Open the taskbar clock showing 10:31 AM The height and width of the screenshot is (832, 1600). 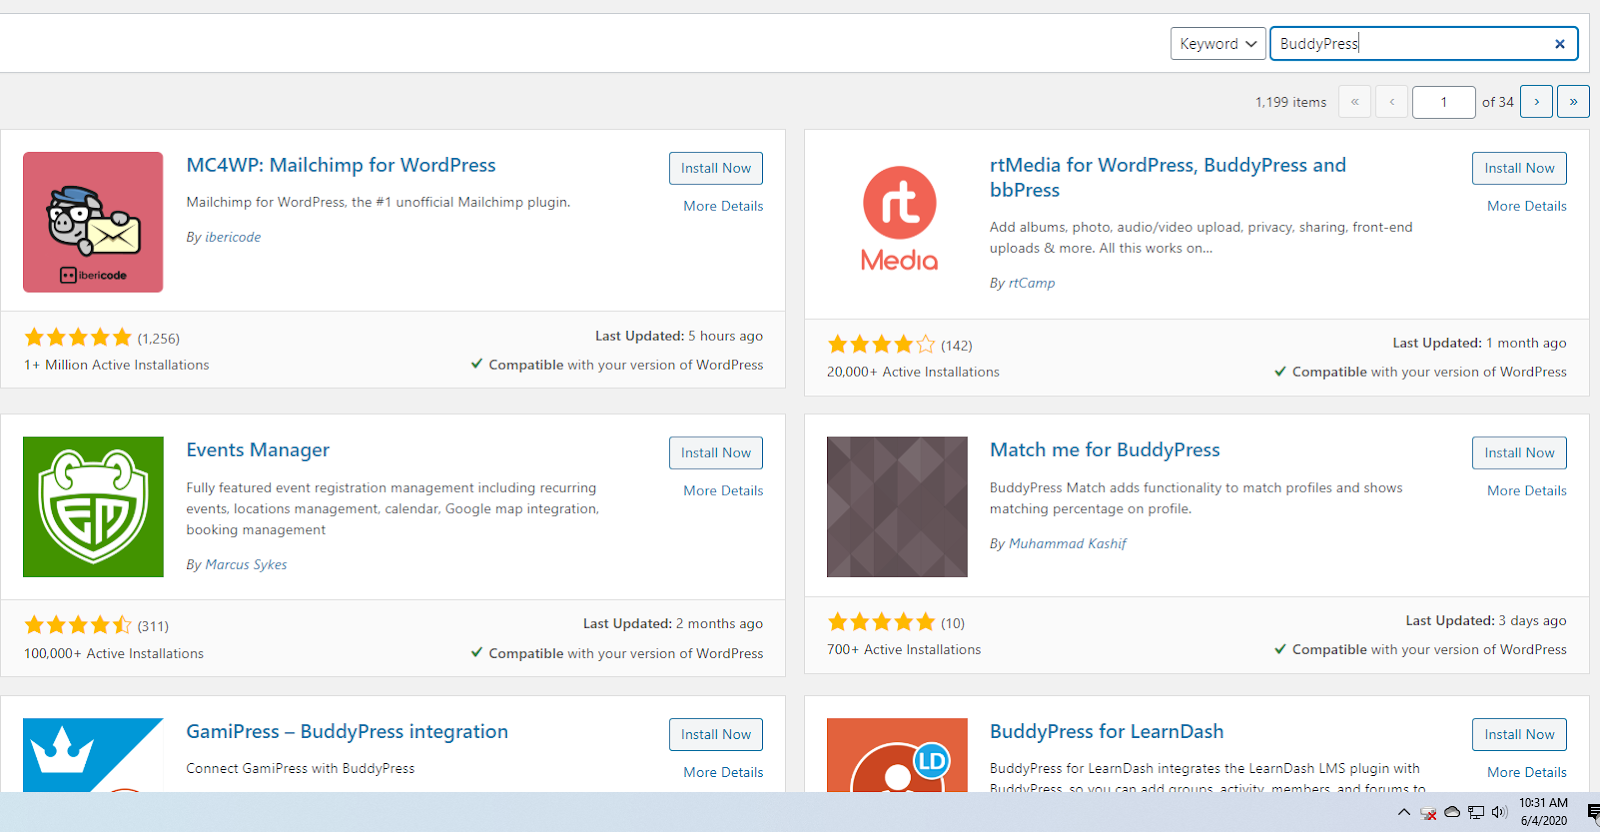pos(1544,812)
